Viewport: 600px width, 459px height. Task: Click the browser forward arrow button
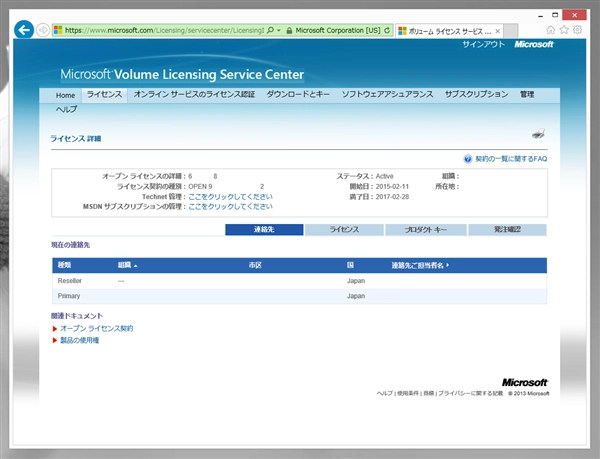pyautogui.click(x=43, y=30)
